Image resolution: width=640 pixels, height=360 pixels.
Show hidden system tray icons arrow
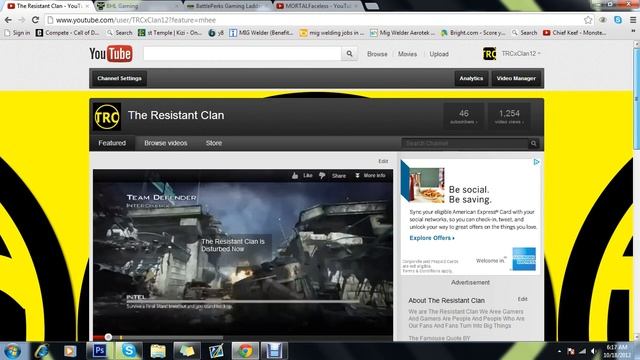tap(559, 351)
